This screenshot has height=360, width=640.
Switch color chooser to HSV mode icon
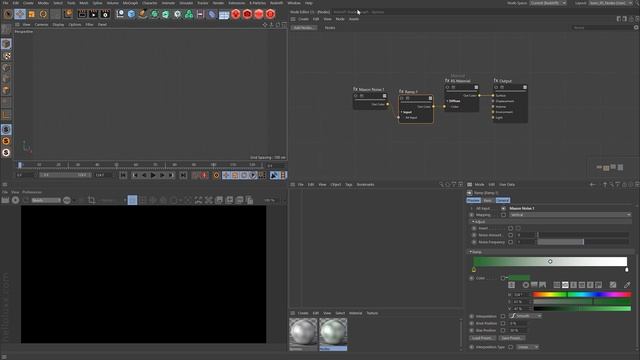[565, 285]
